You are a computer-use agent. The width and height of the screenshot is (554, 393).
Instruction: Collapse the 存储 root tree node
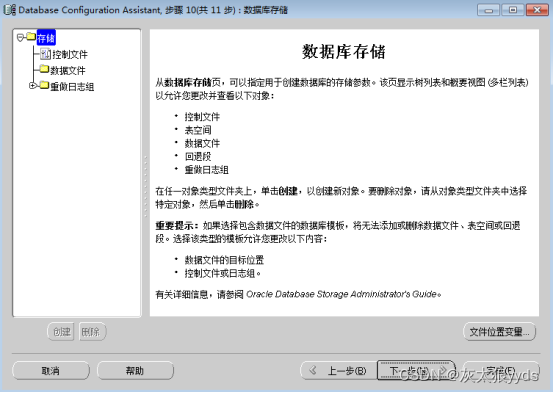[x=20, y=37]
